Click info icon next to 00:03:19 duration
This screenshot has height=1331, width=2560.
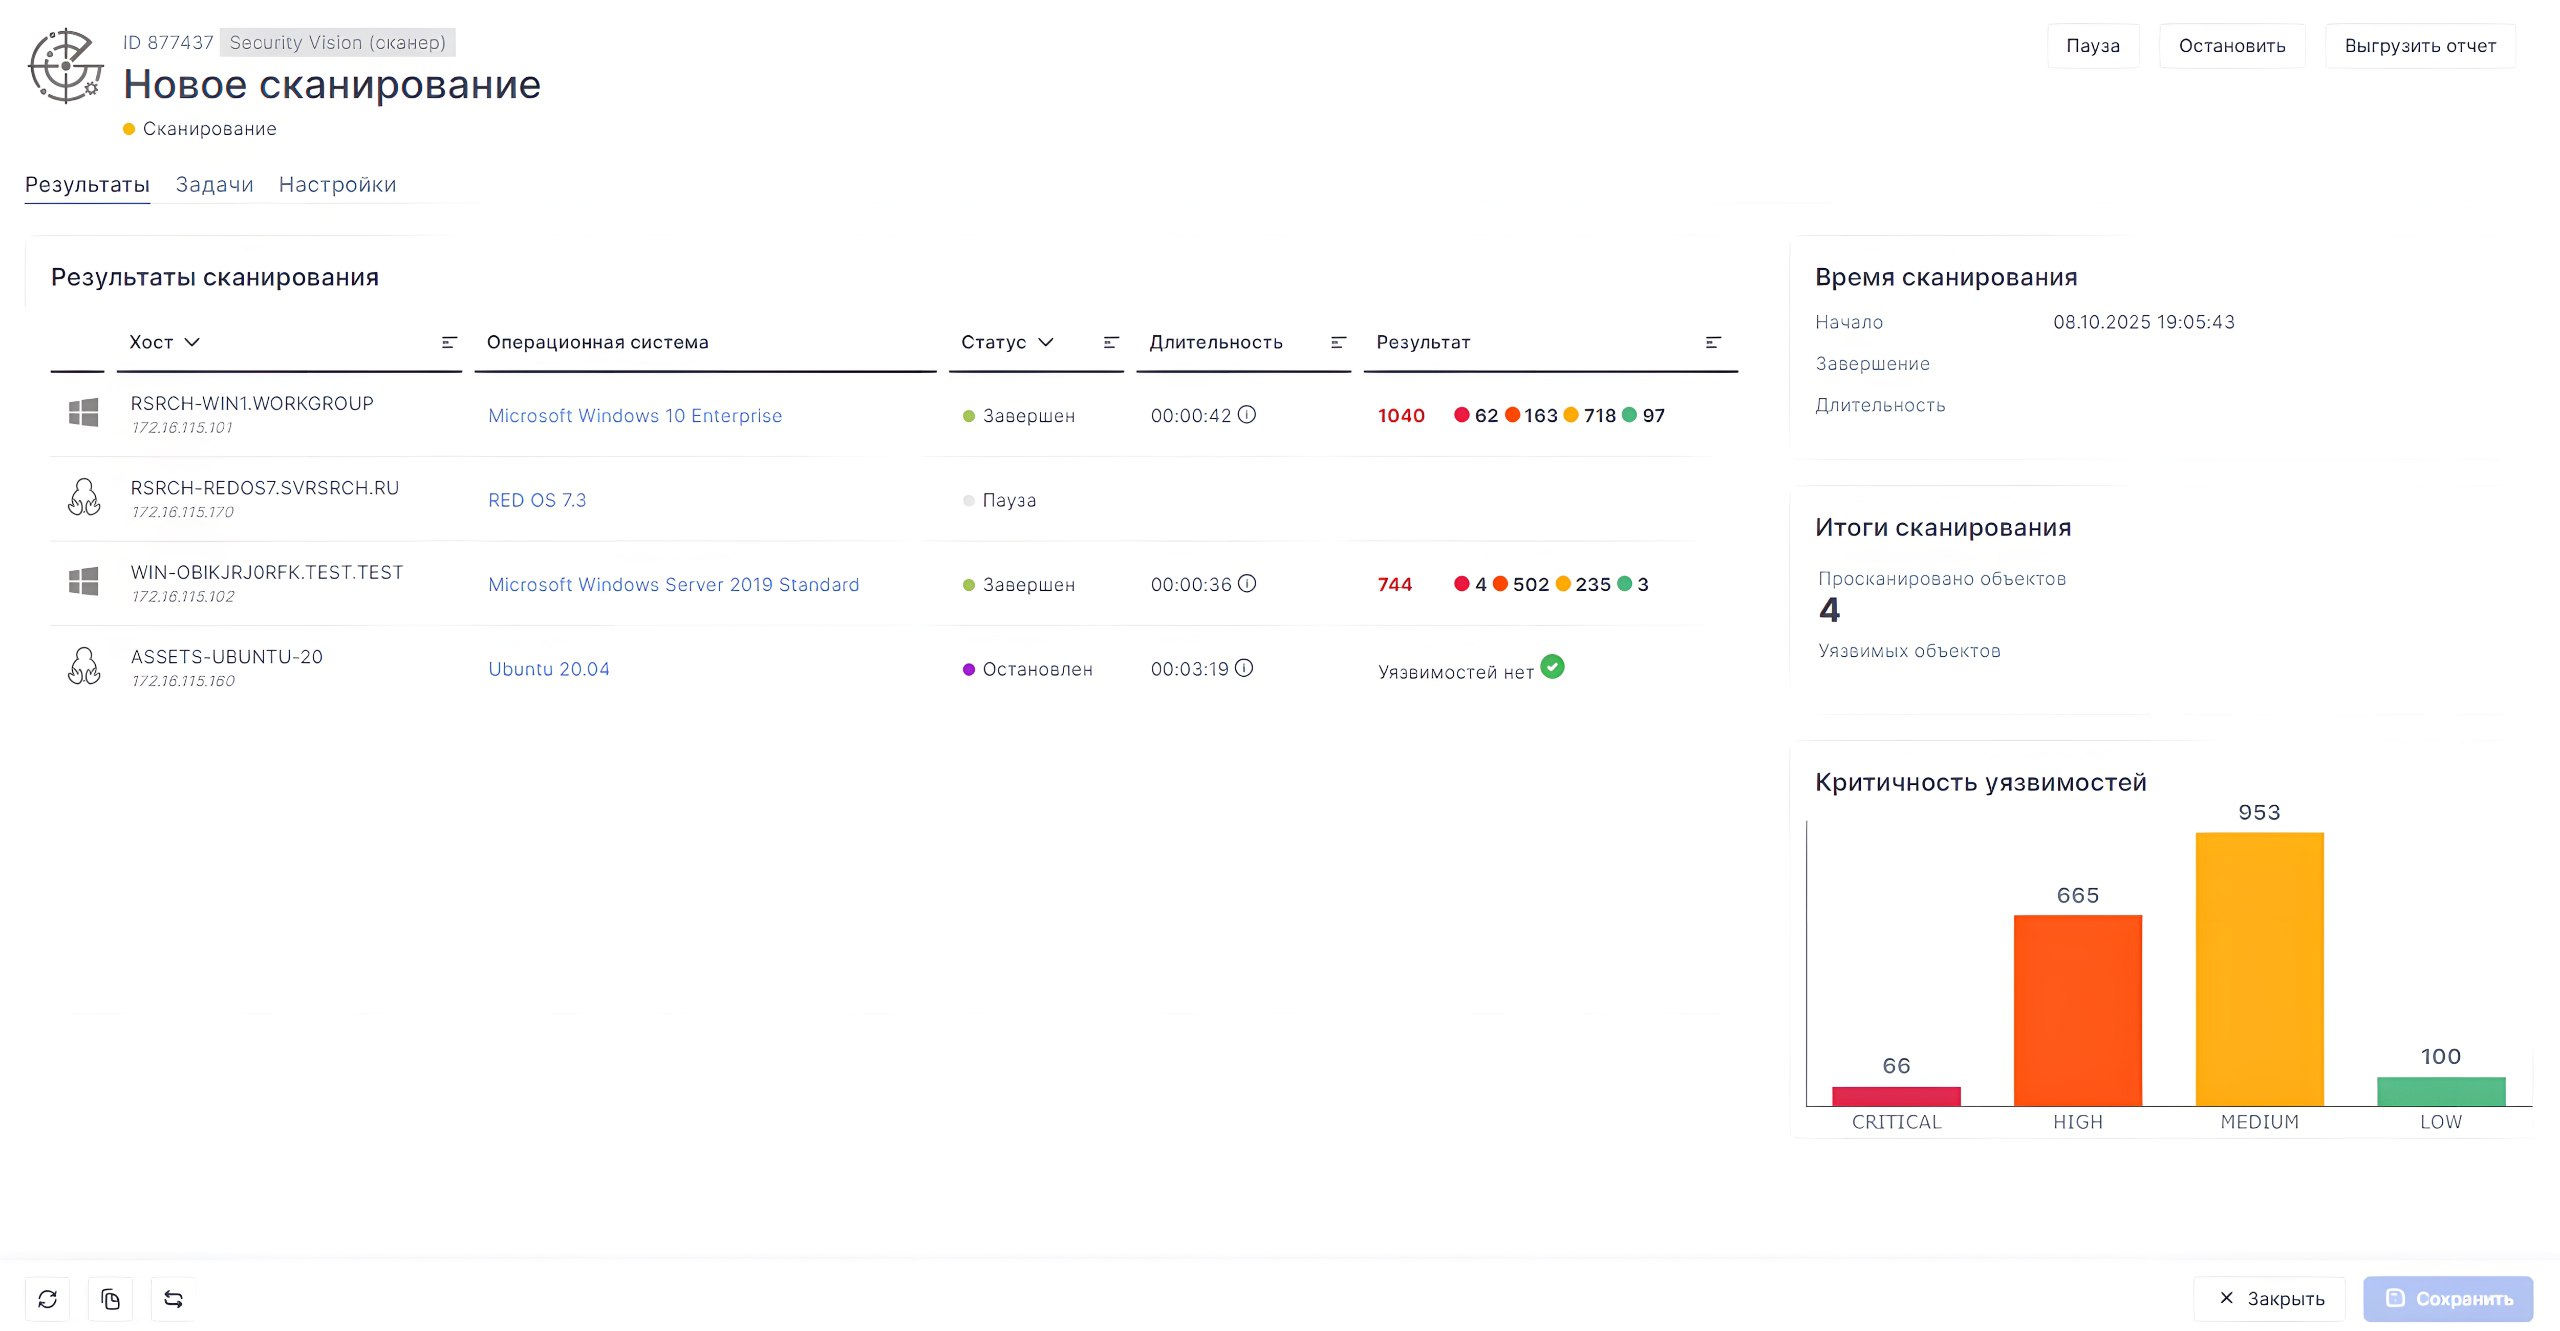click(1244, 668)
